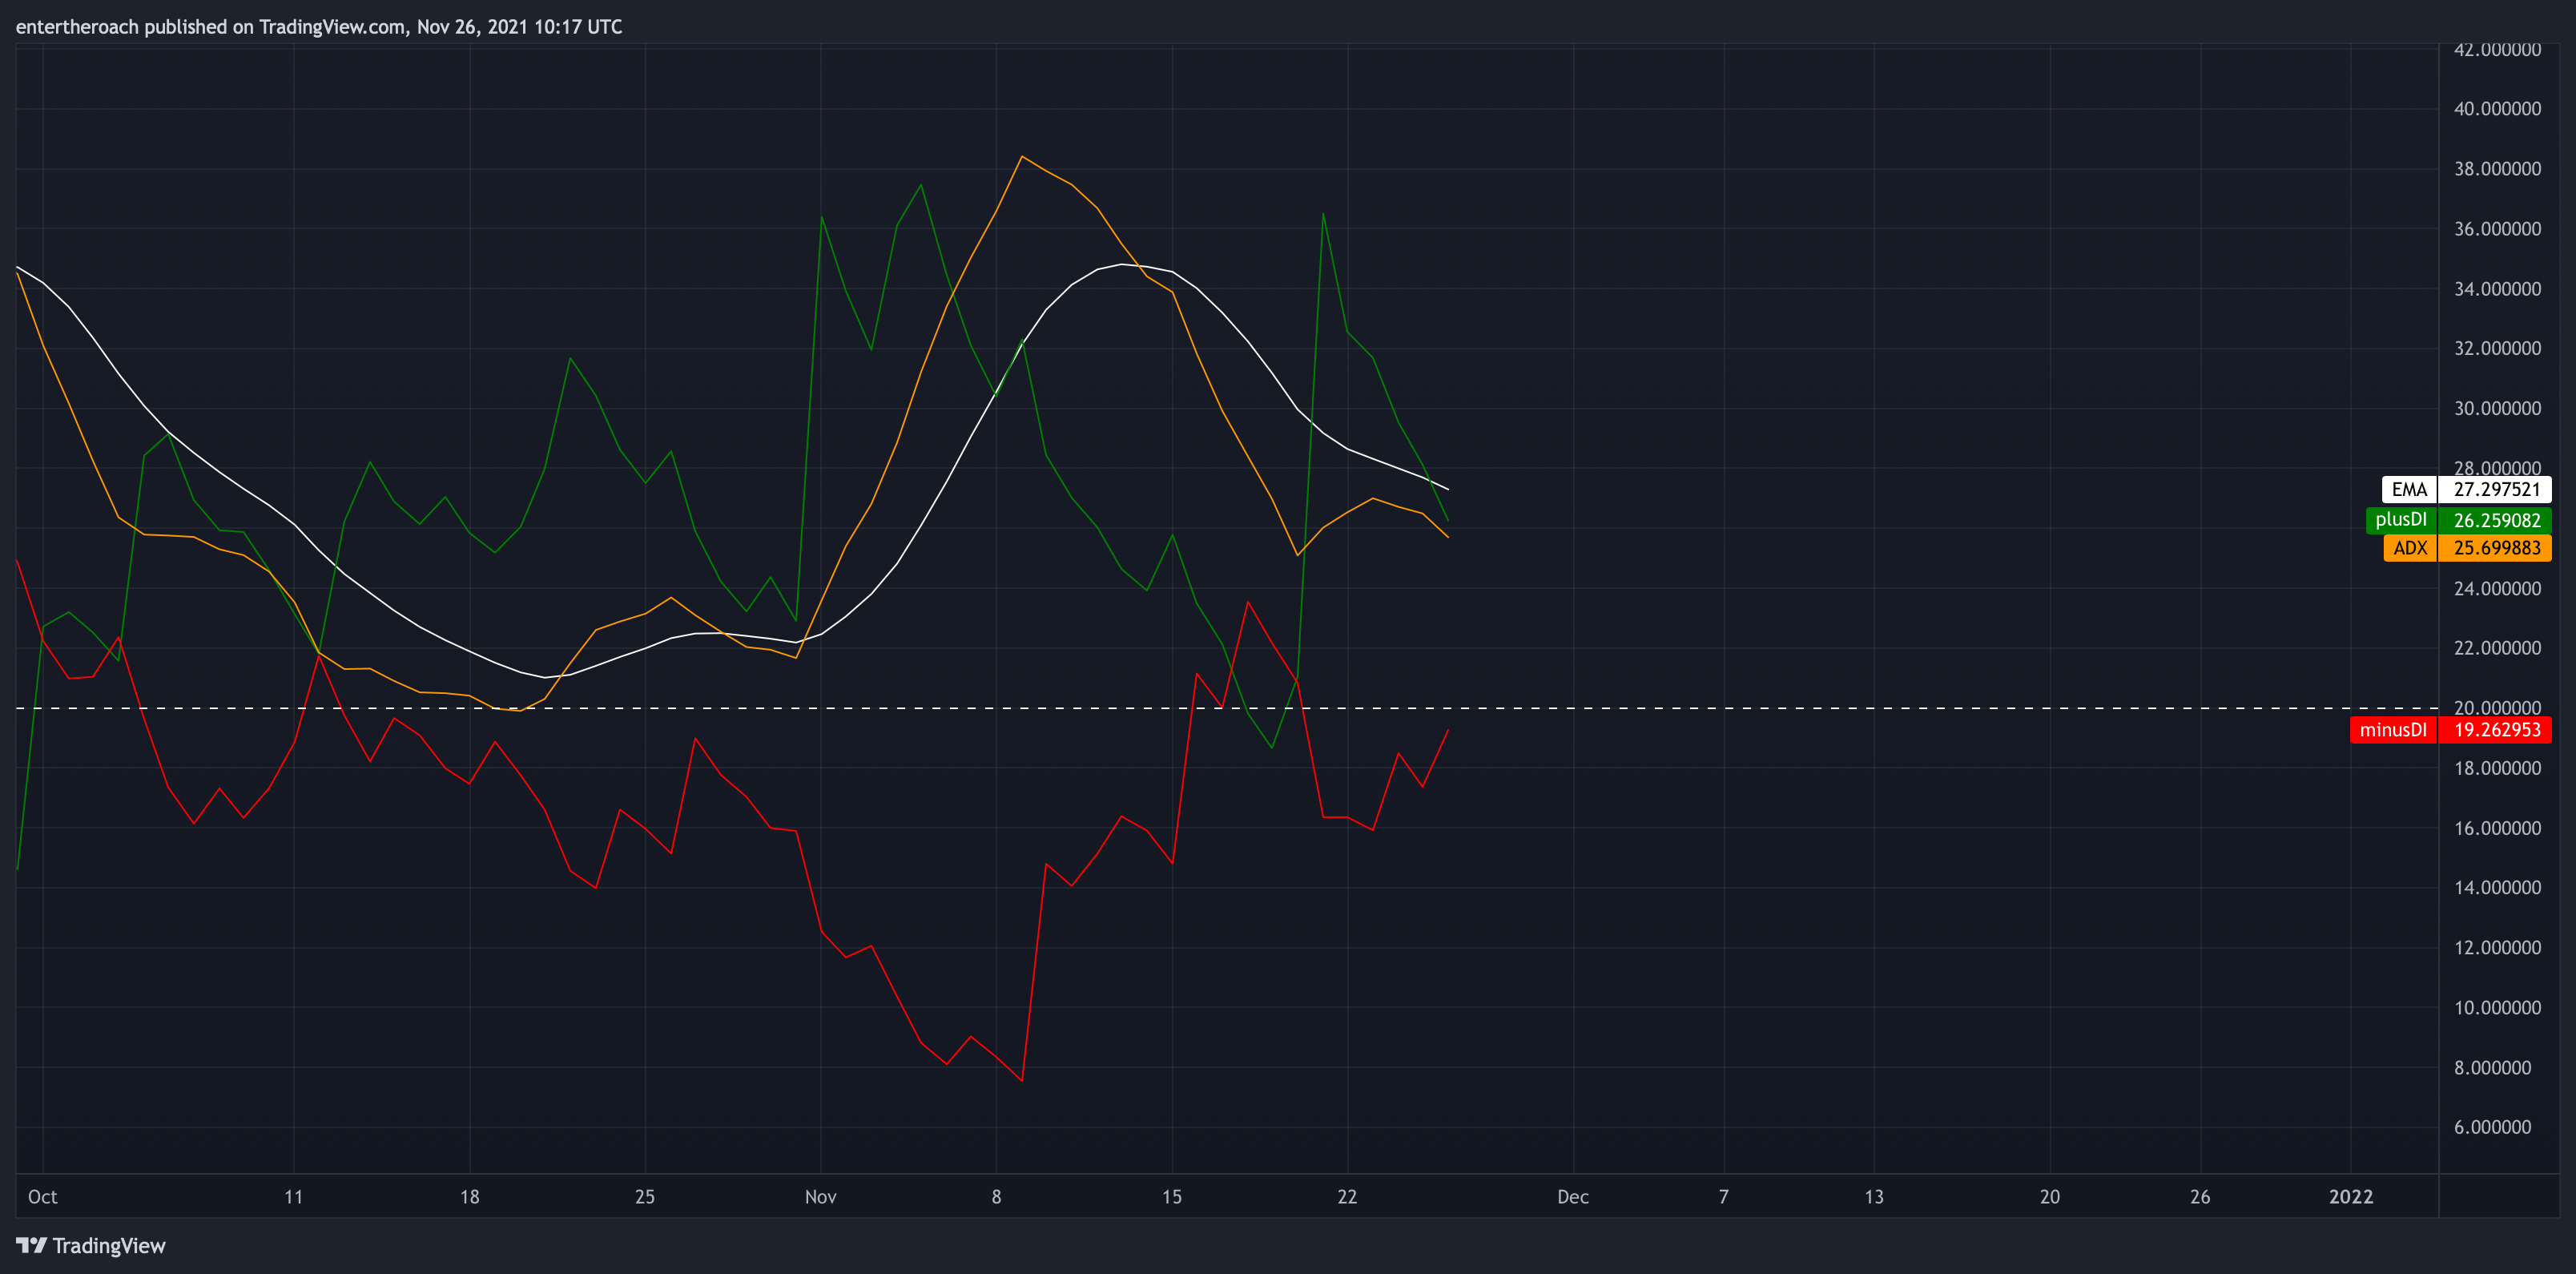
Task: Click the 32.000000 axis label
Action: [2497, 348]
